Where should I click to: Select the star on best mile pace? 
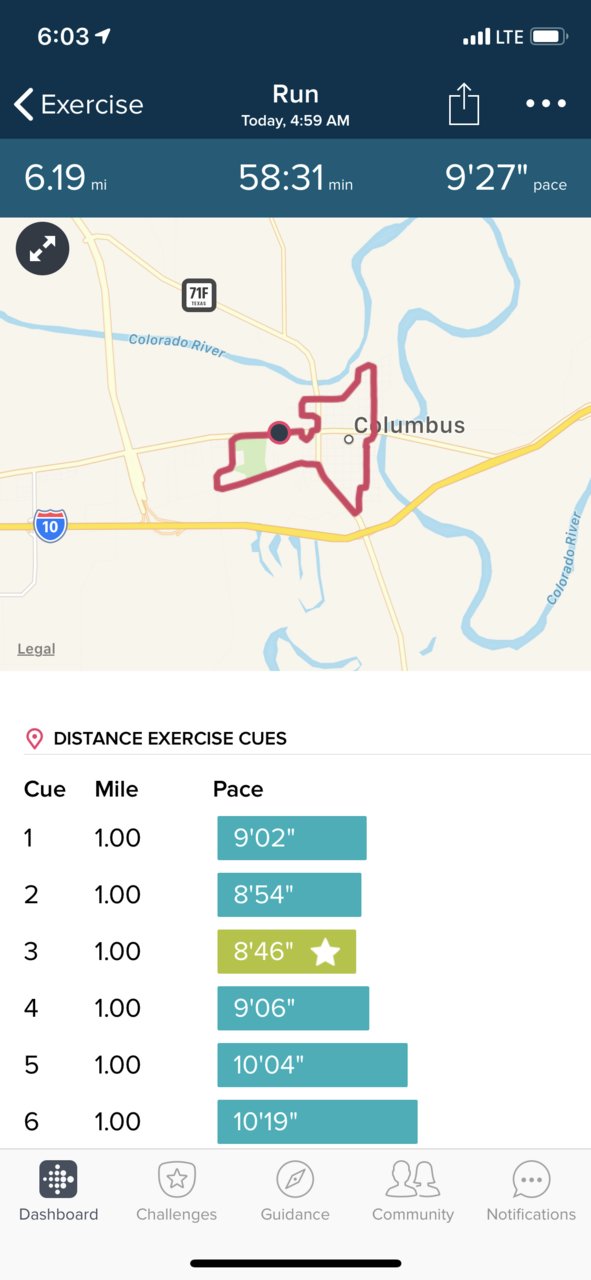tap(325, 952)
